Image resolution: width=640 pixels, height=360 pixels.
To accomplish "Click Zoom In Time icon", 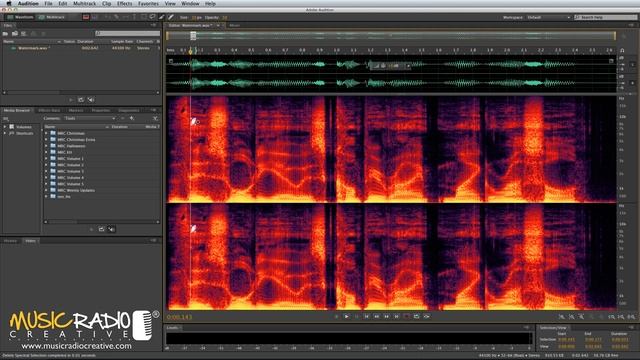I will point(581,317).
